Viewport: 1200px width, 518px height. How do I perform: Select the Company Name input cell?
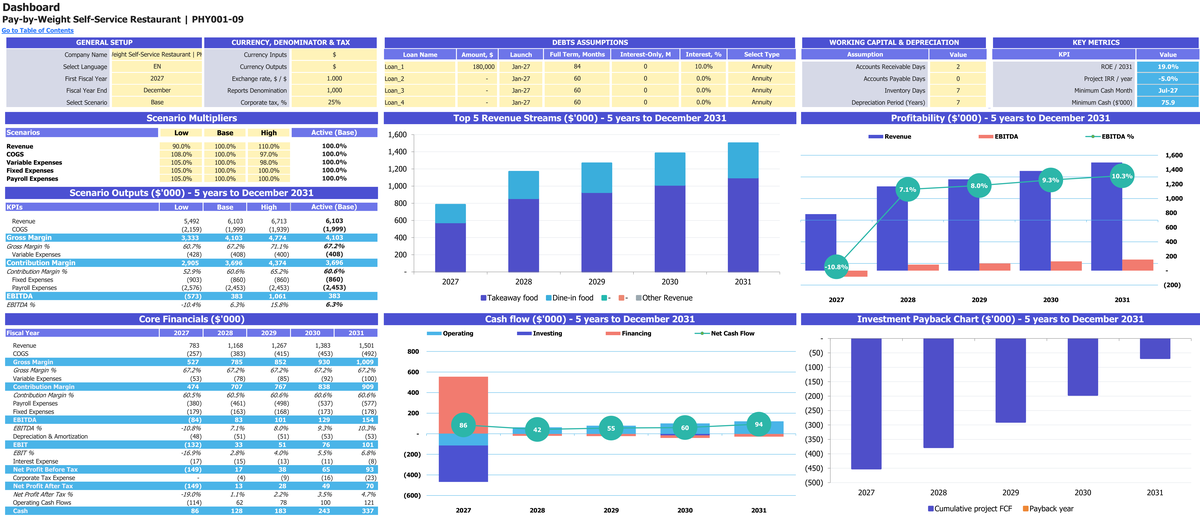coord(156,54)
